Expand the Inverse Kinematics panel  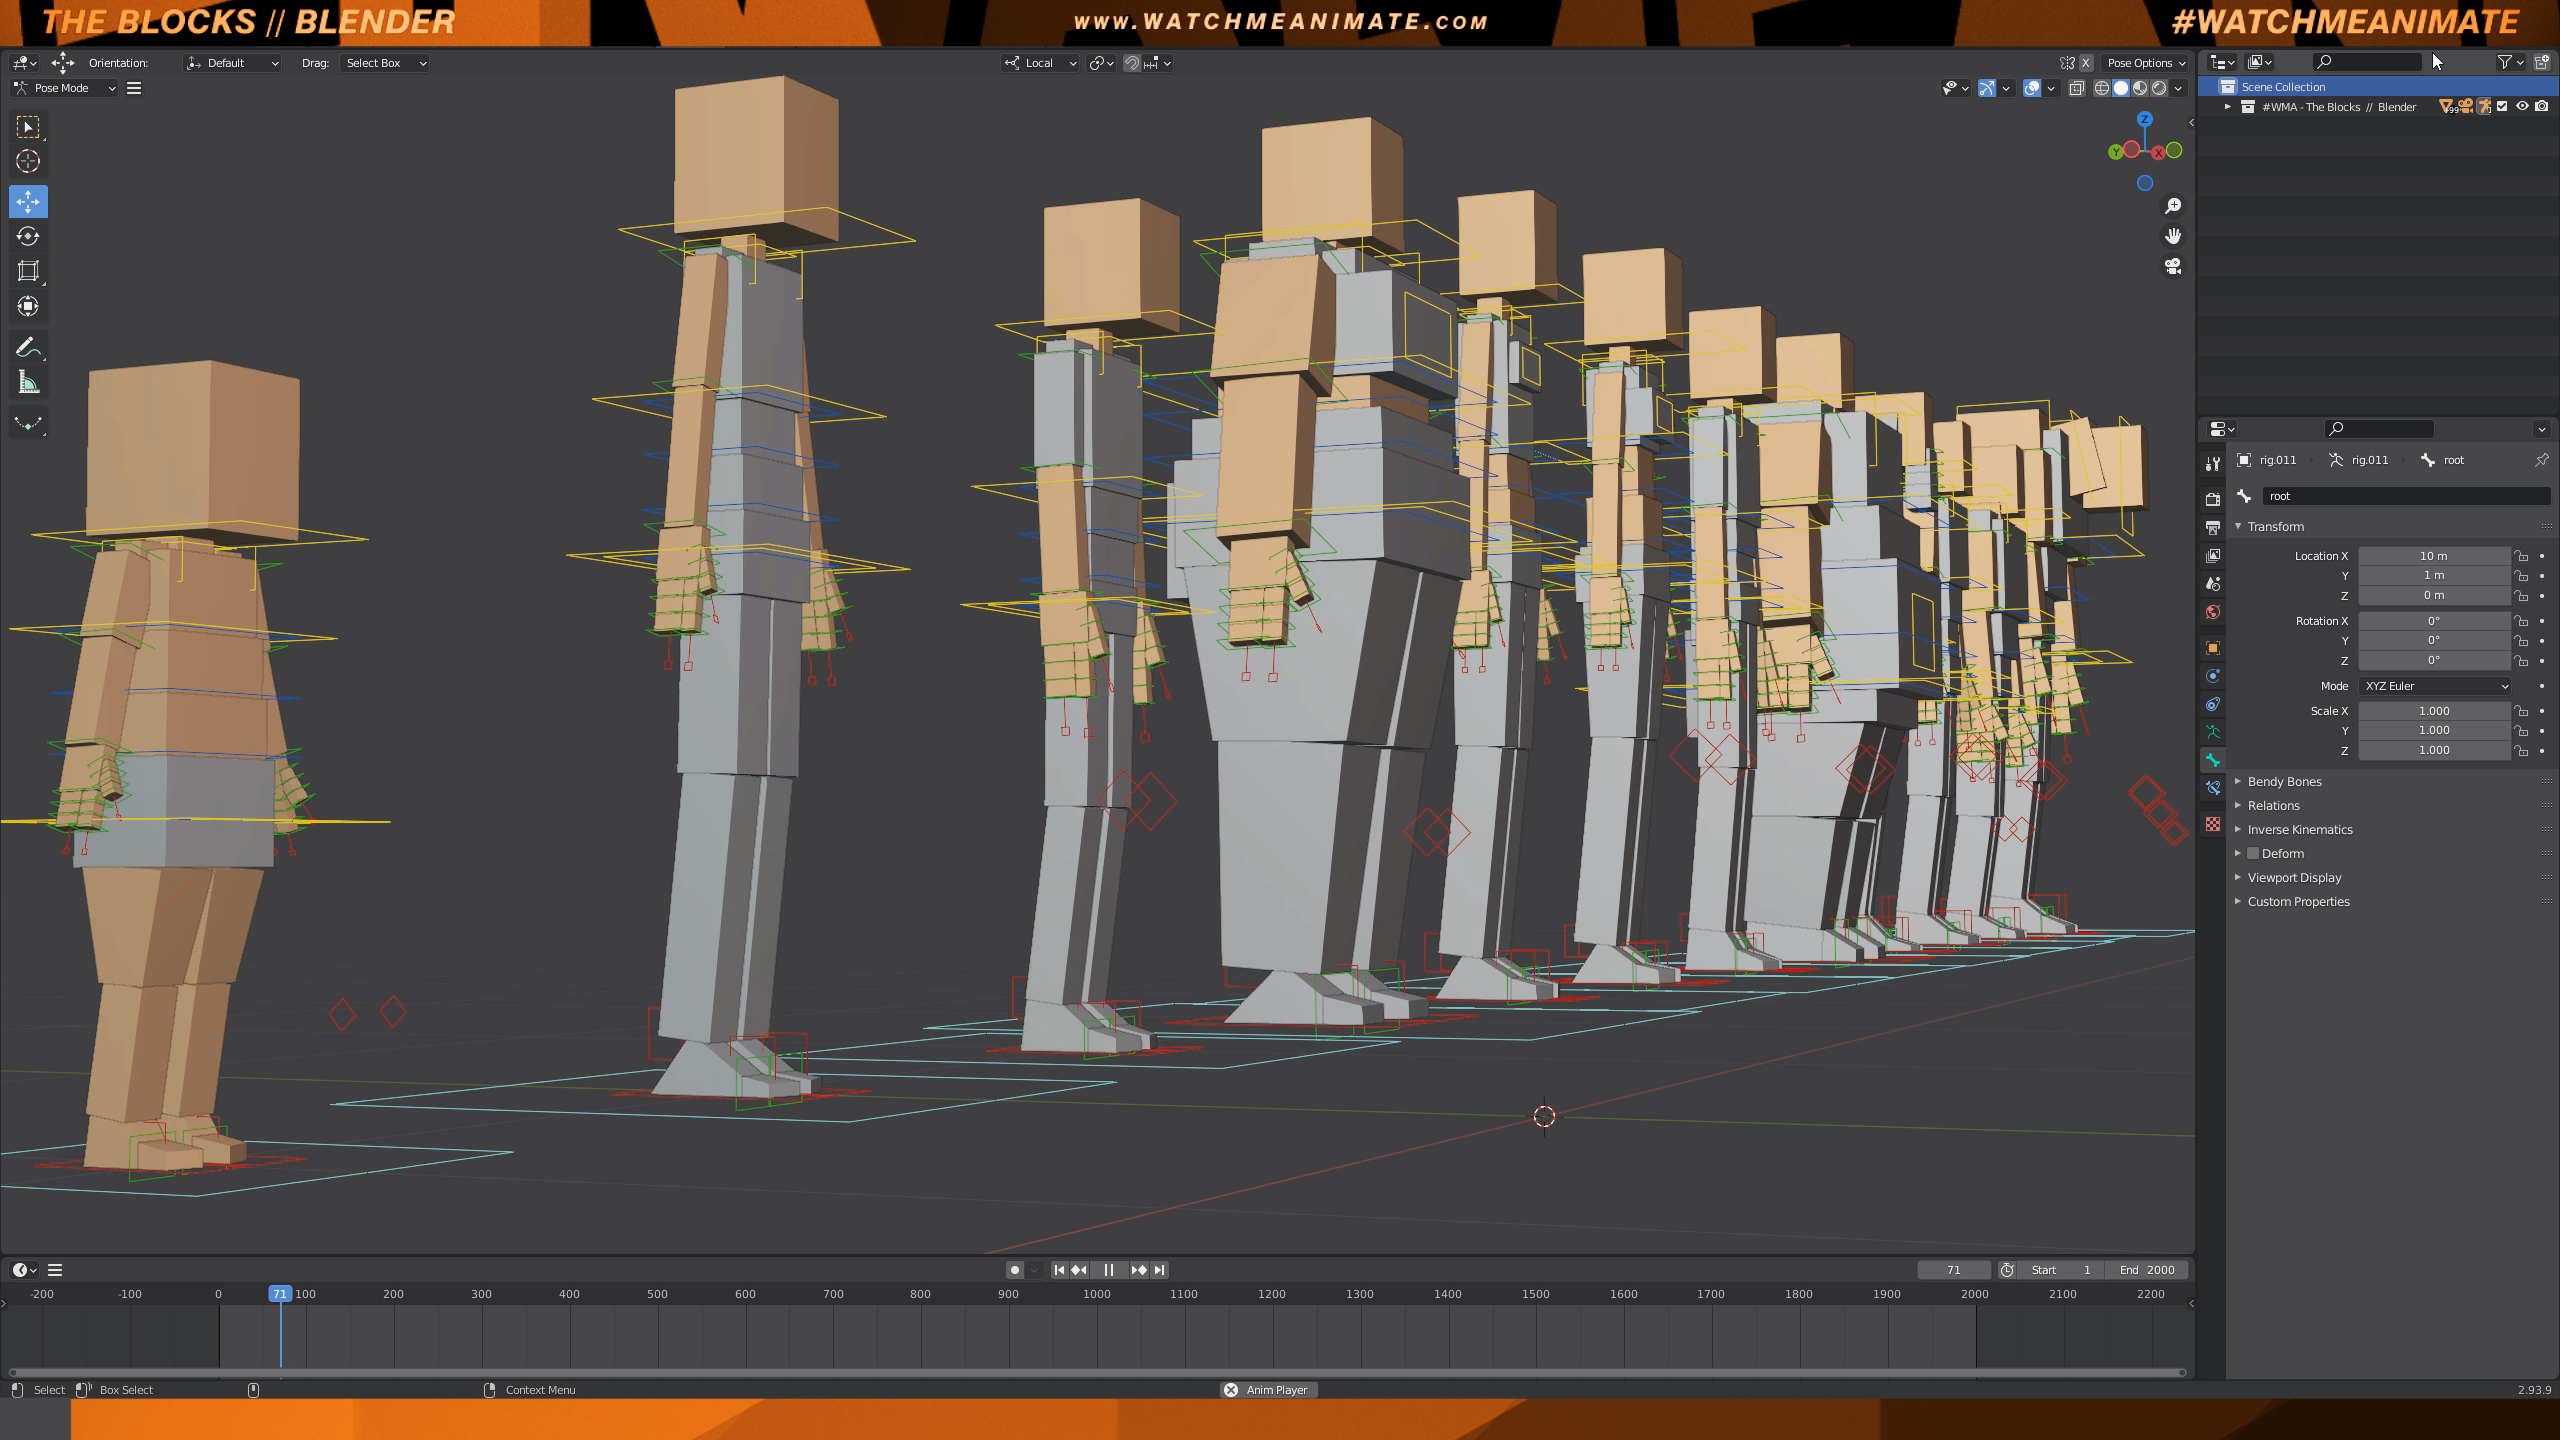[x=2302, y=829]
